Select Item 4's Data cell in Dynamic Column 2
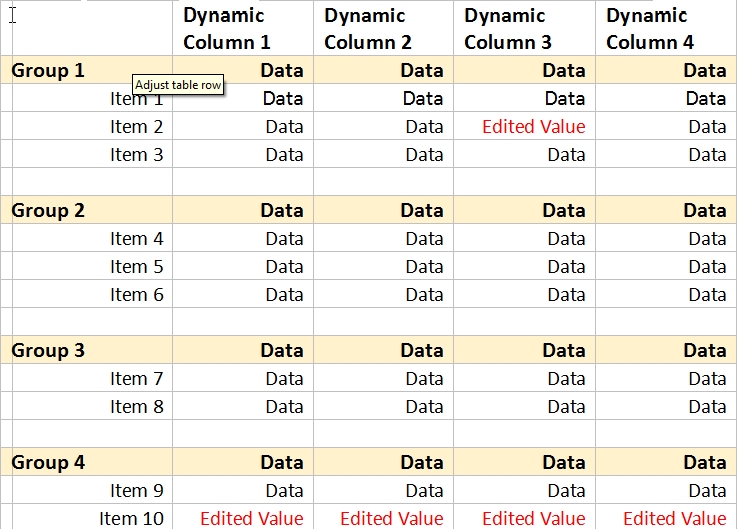The image size is (748, 530). [424, 239]
